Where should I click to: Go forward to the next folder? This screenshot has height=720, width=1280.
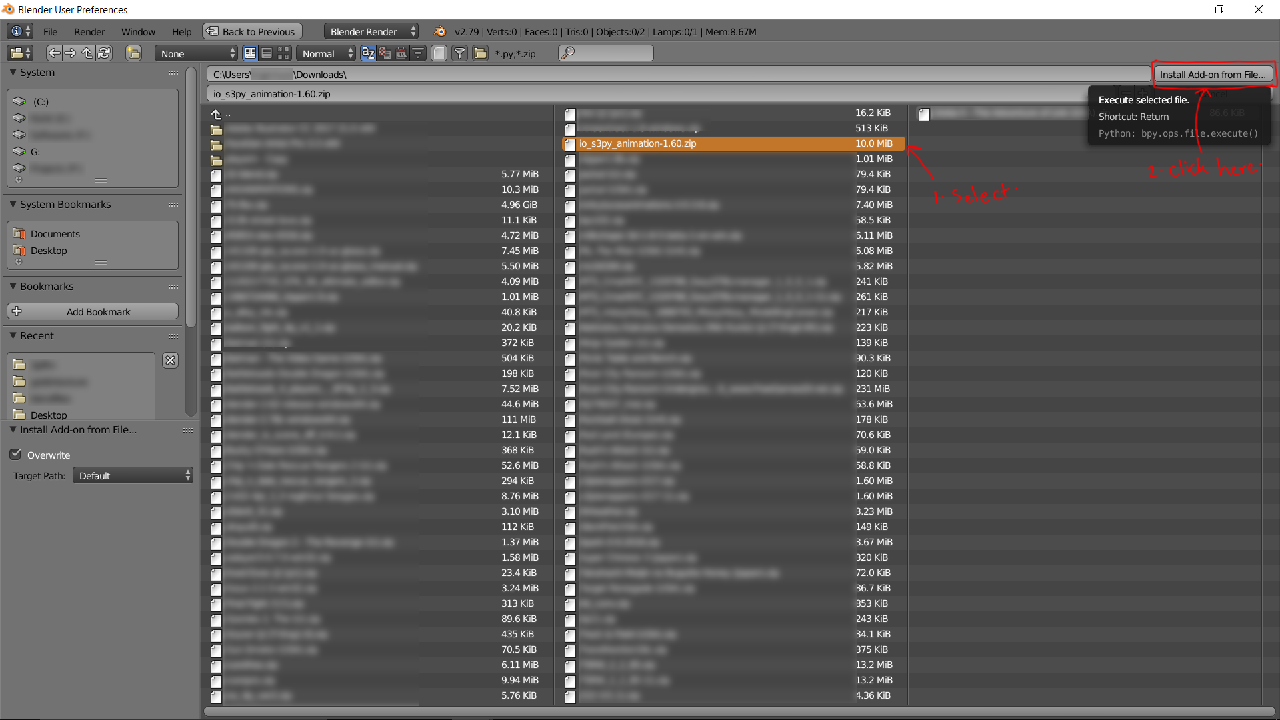70,53
